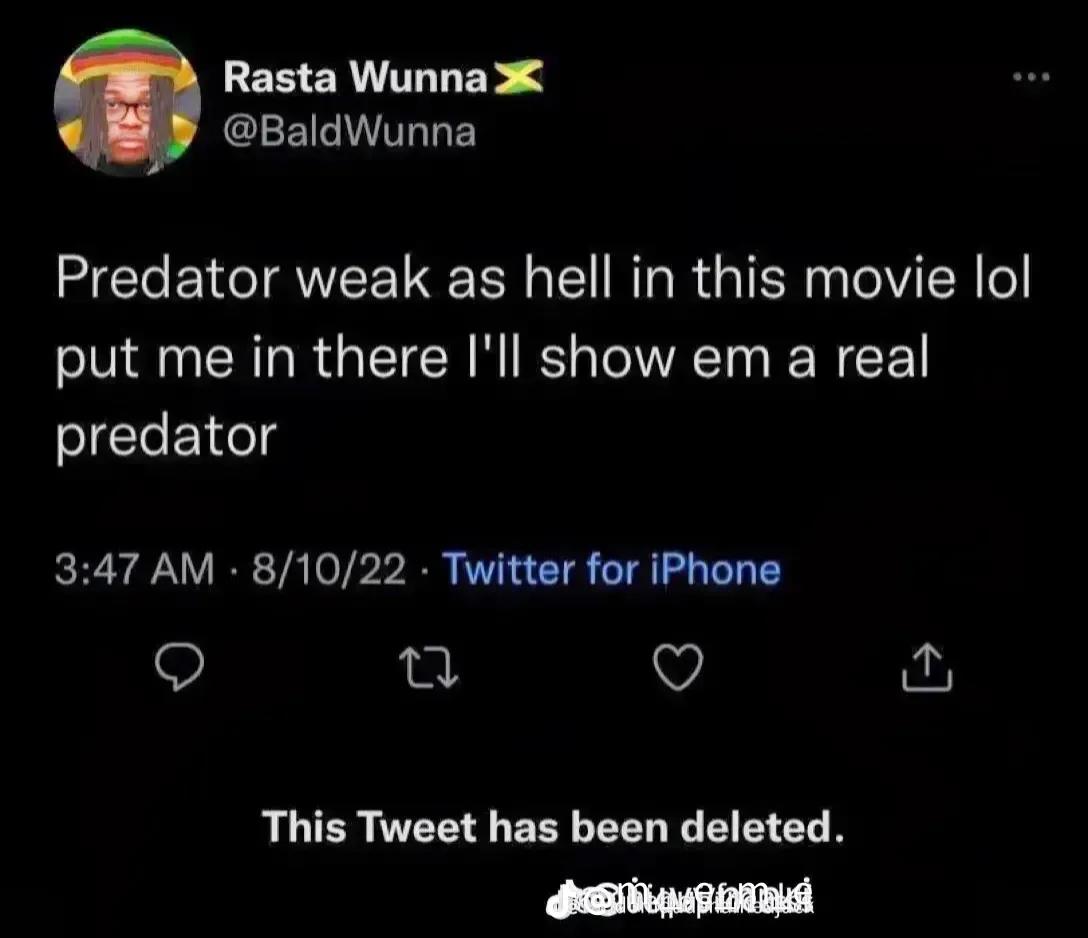Screen dimensions: 1088x938
Task: Click the Jamaican flag emoji beside name
Action: (x=518, y=77)
